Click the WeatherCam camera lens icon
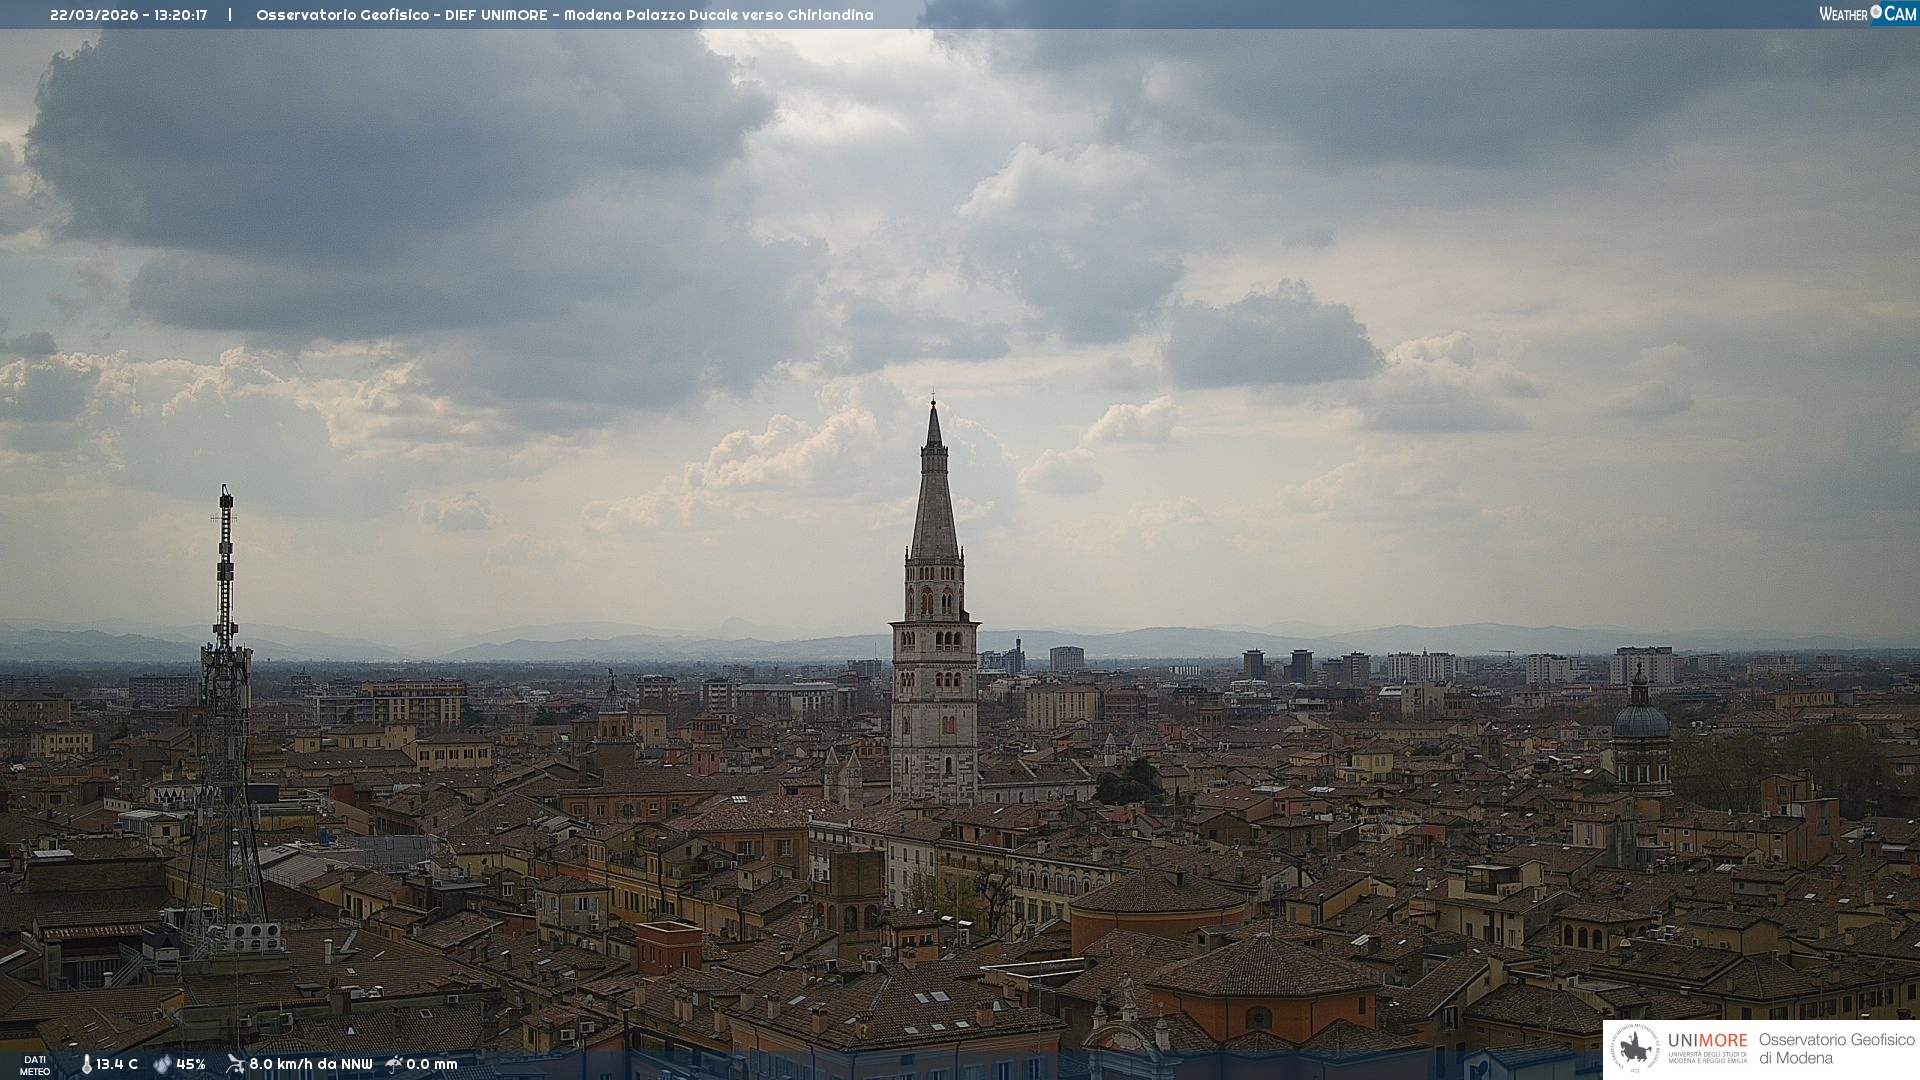Screen dimensions: 1920x1080 click(1876, 12)
